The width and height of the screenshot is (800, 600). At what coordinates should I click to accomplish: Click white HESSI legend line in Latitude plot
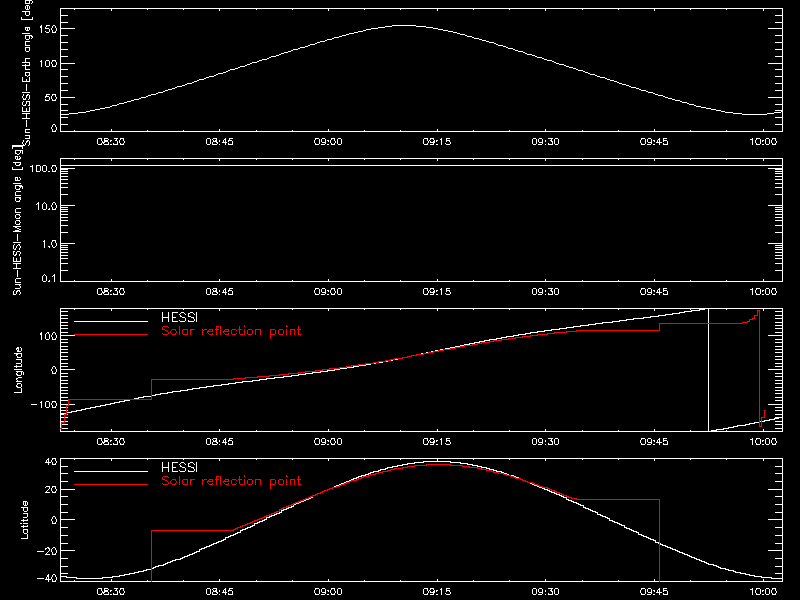click(x=111, y=471)
